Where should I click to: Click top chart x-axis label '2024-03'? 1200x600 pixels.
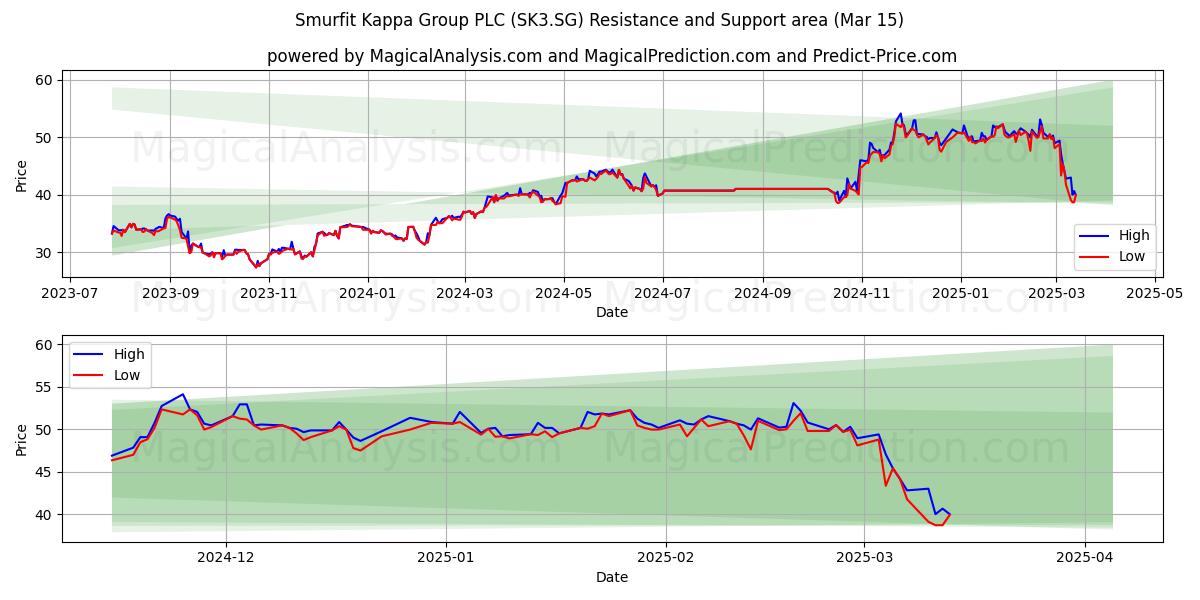464,293
